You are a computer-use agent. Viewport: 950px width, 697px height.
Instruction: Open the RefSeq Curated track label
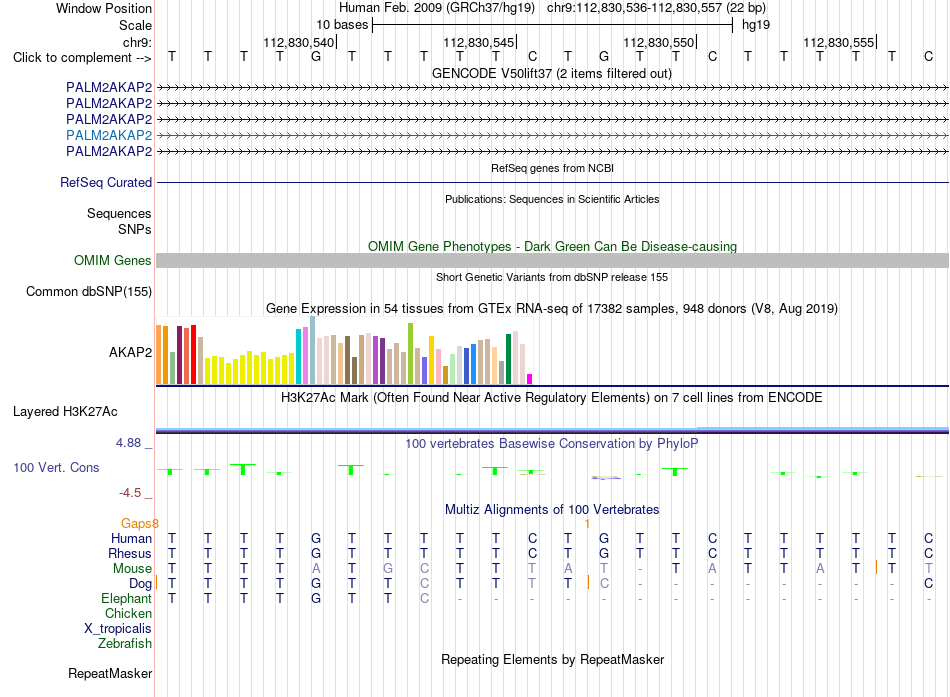[105, 182]
